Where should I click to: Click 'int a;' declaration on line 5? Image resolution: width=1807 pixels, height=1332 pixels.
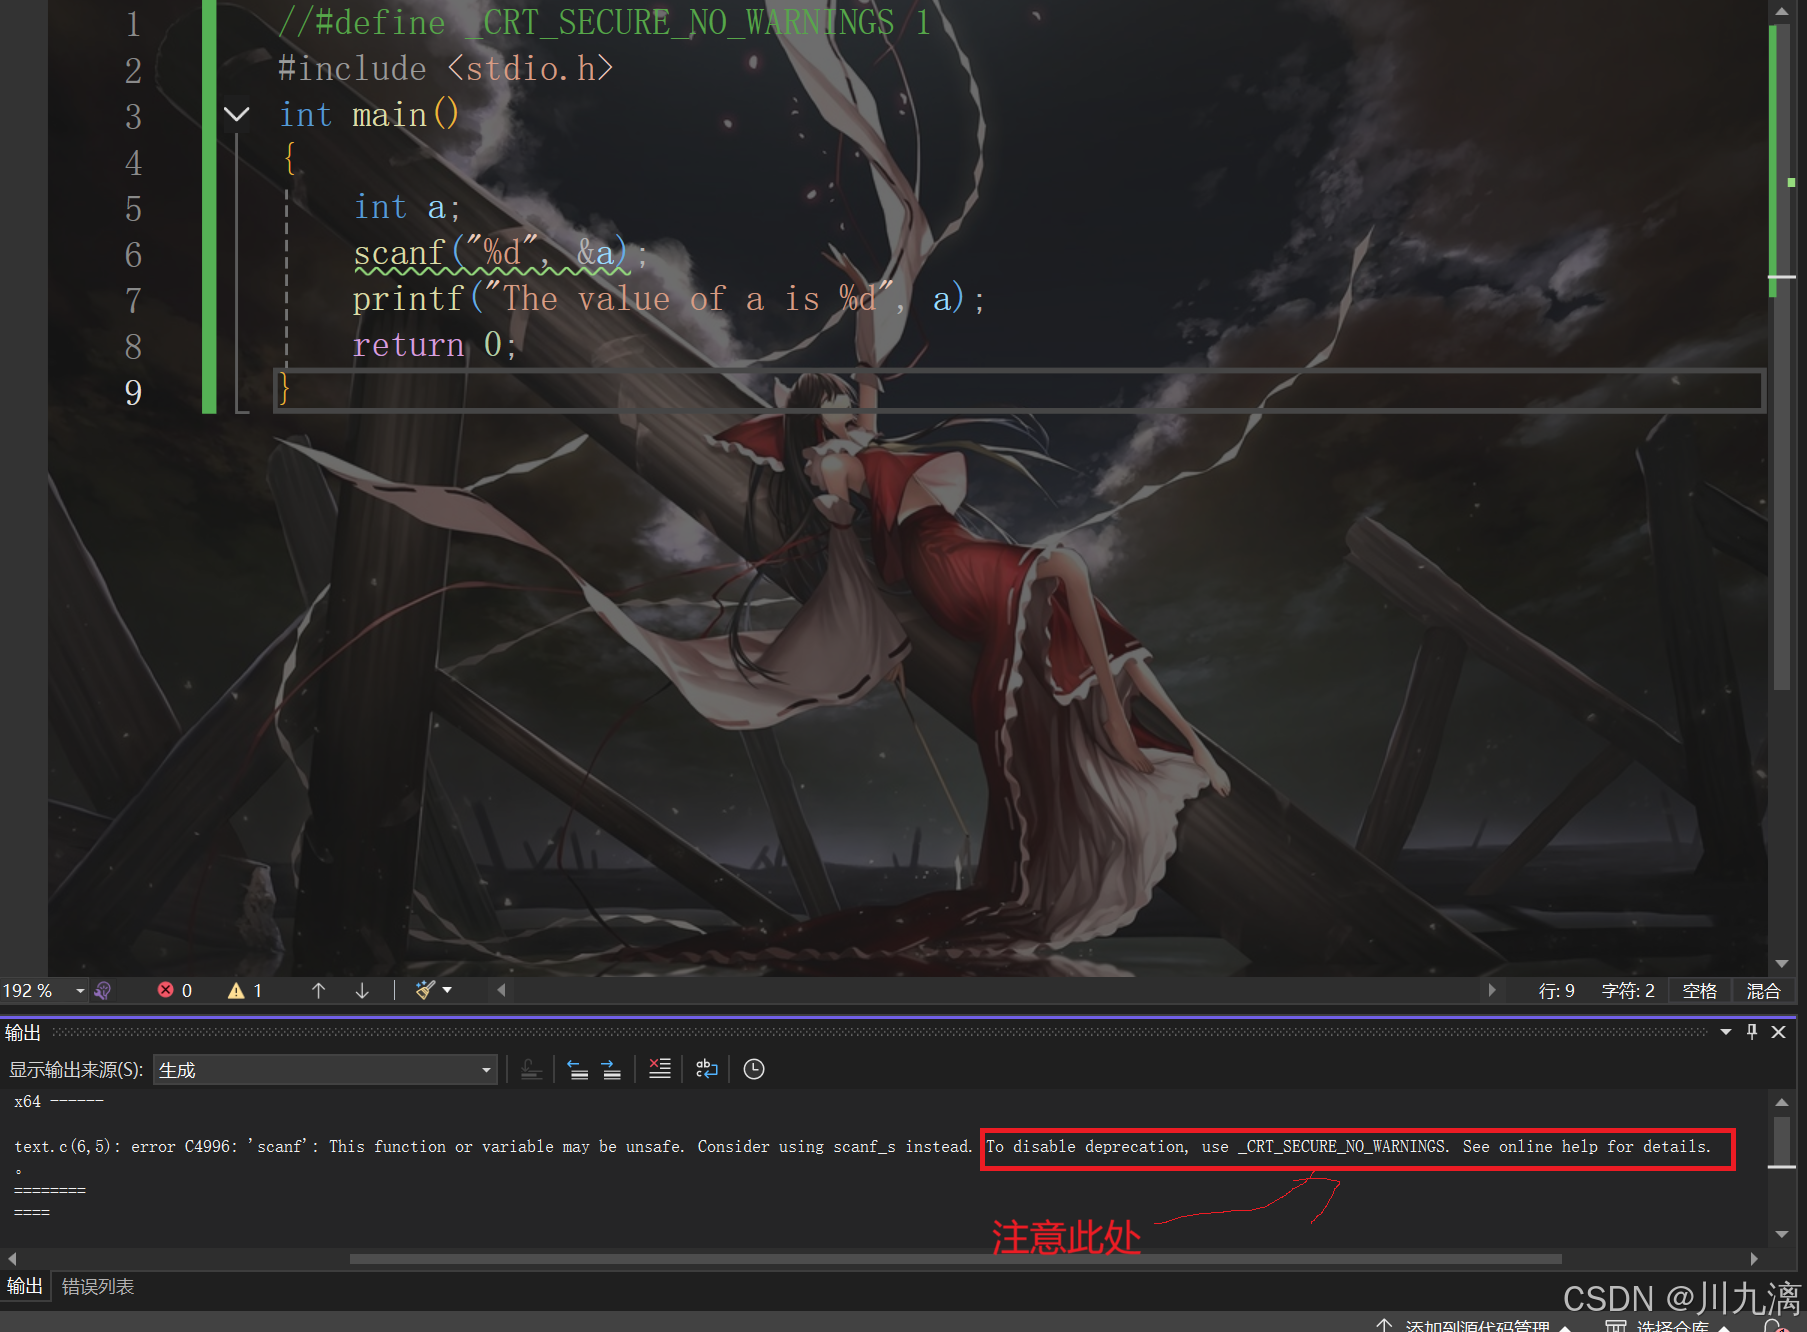[407, 207]
